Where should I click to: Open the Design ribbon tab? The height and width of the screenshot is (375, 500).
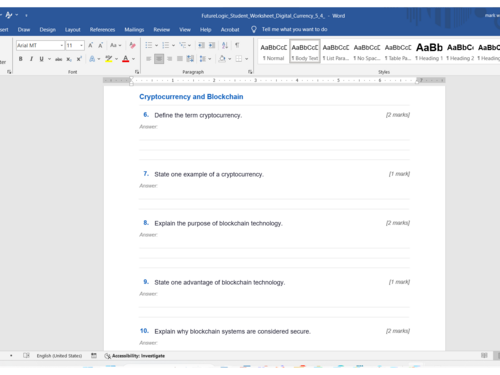48,30
